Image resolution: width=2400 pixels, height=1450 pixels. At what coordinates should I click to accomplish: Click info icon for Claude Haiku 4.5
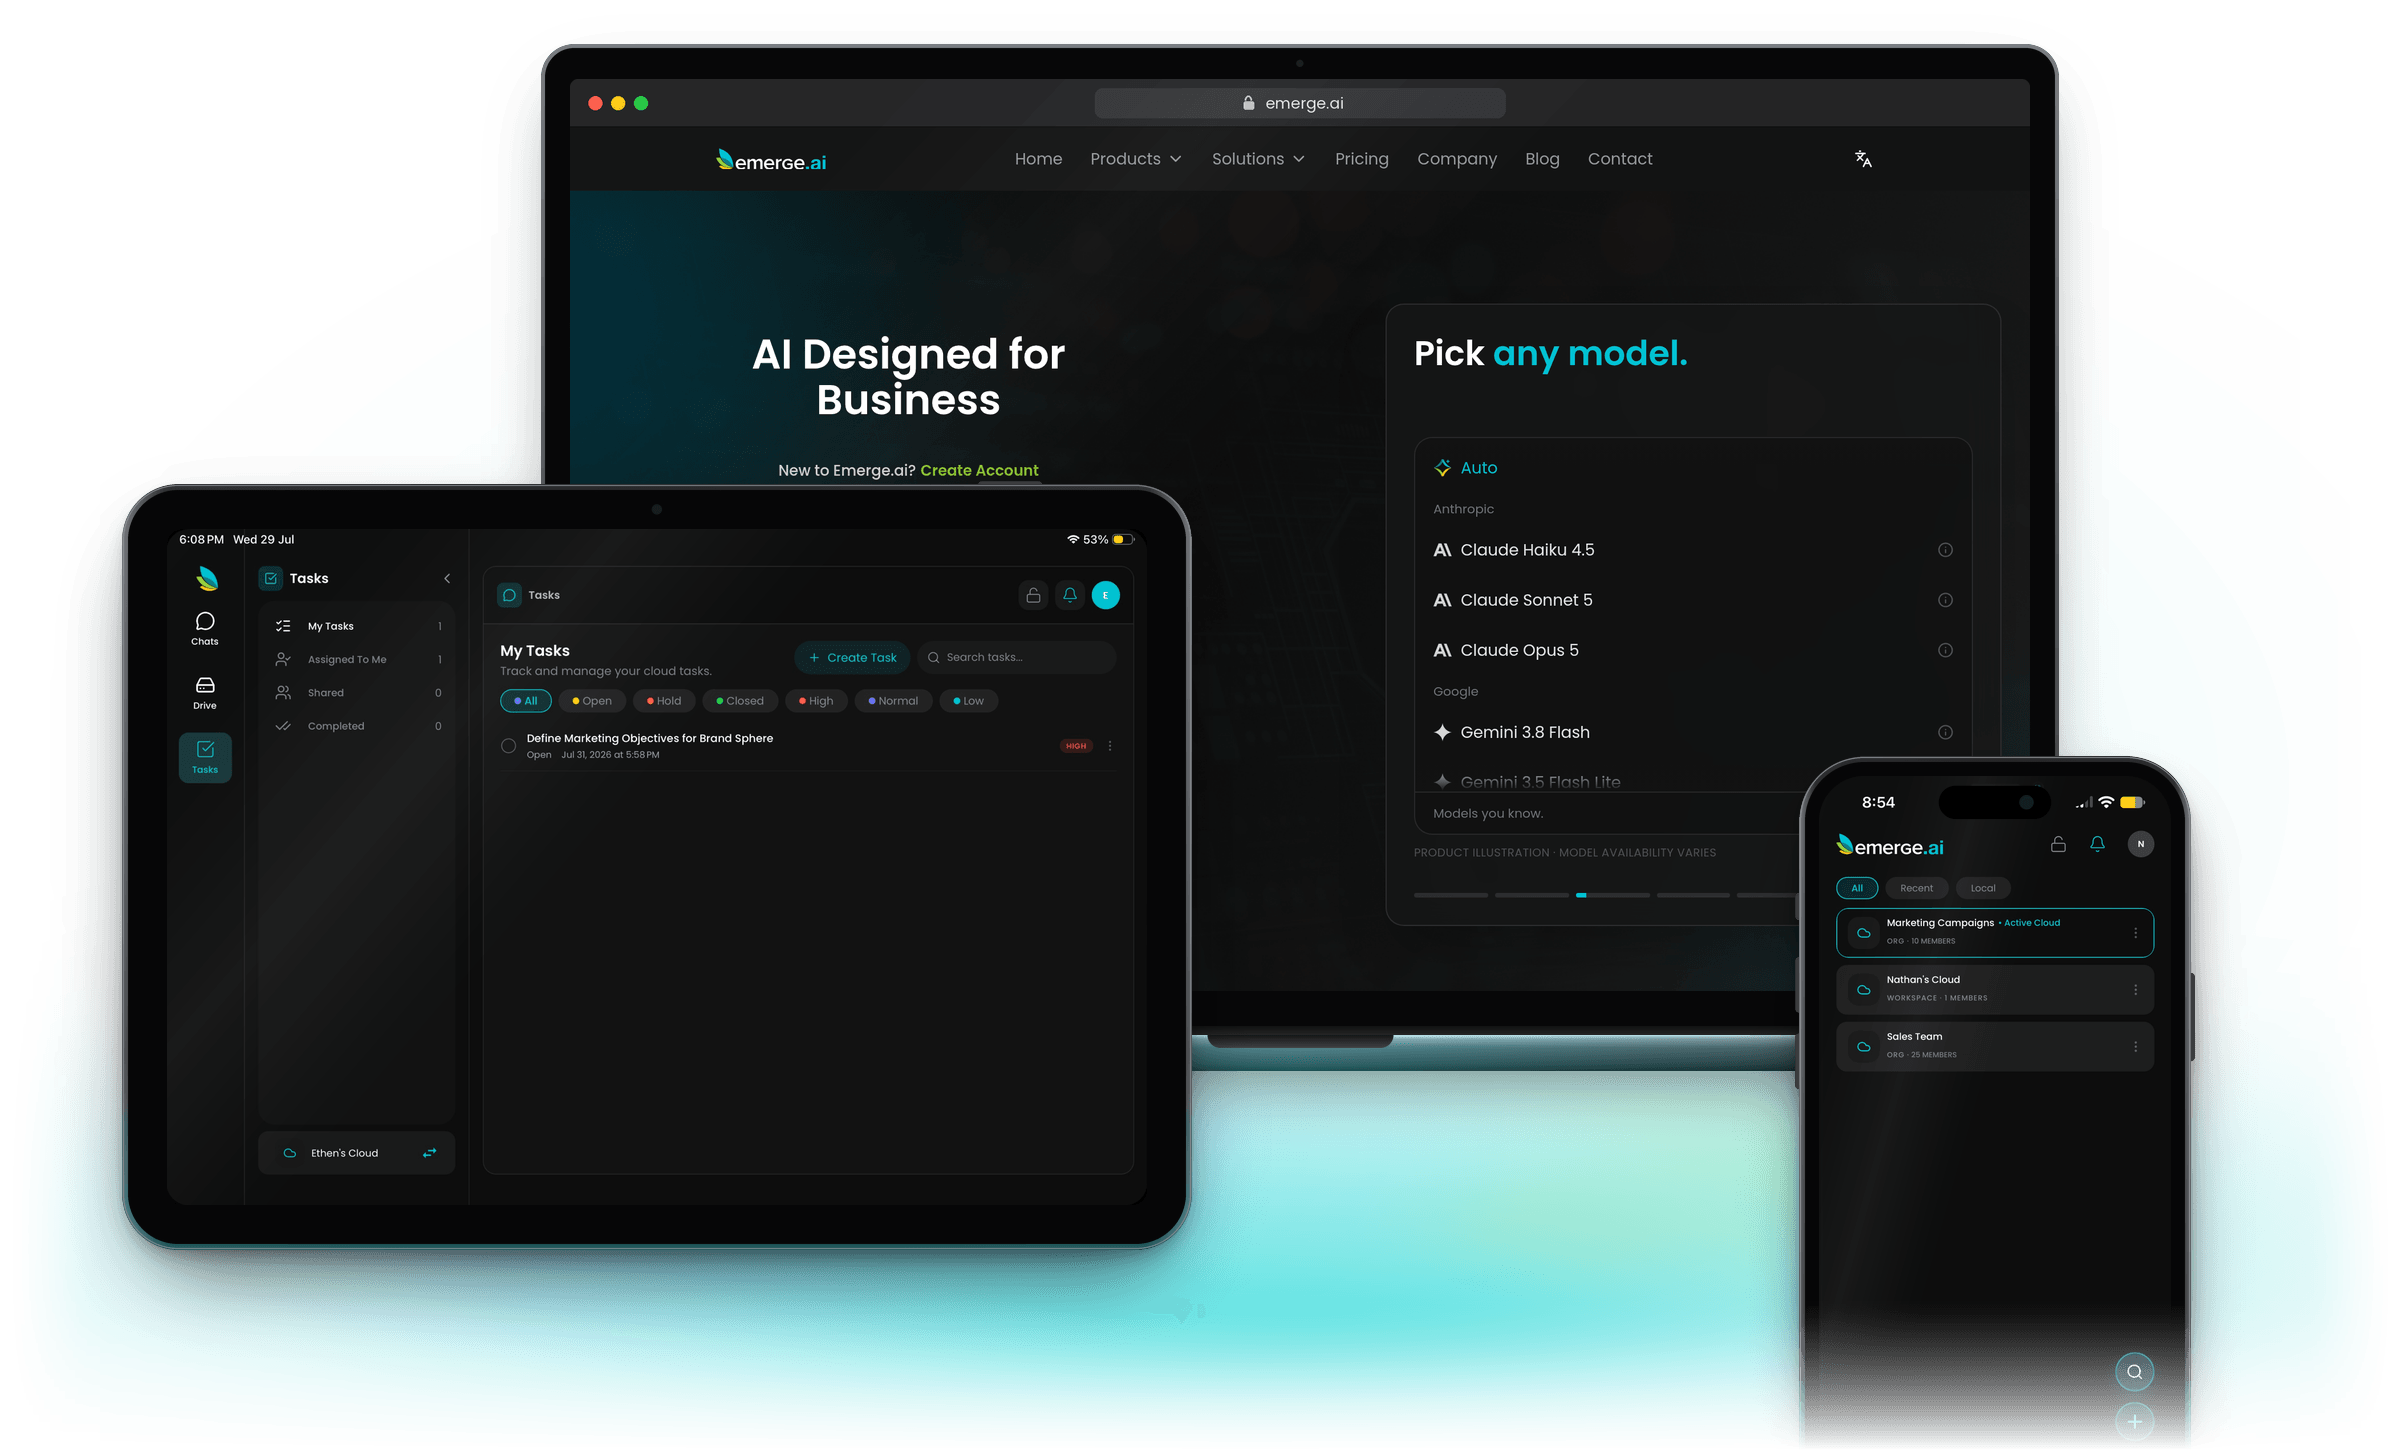[x=1945, y=550]
